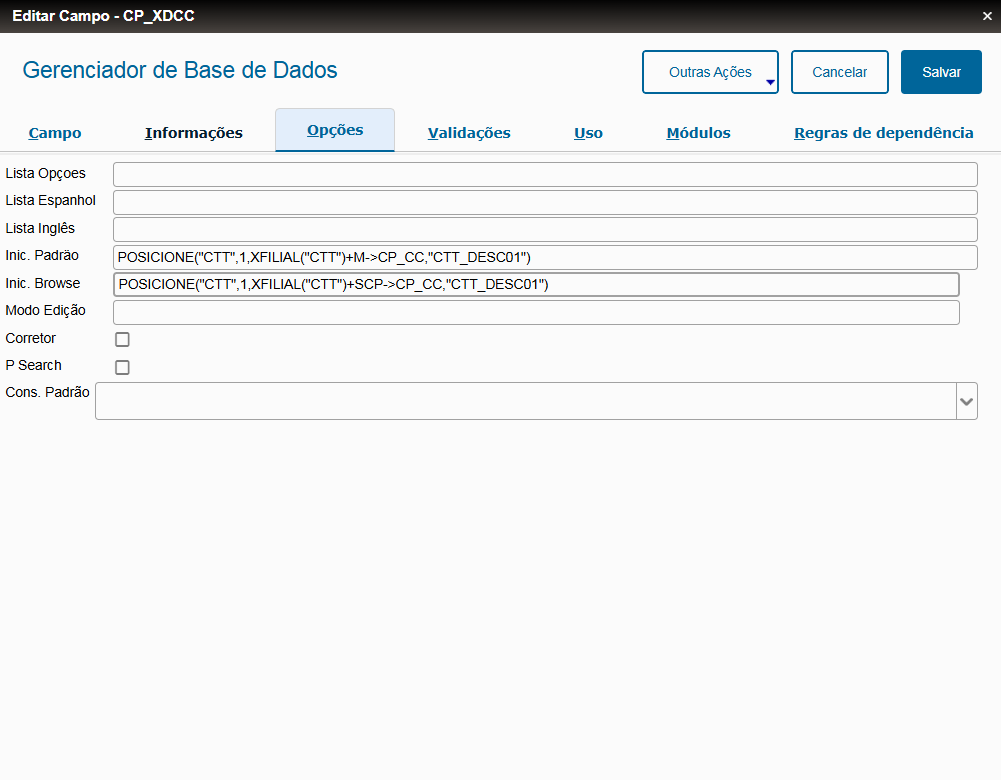
Task: Go to the Validações tab
Action: point(469,133)
